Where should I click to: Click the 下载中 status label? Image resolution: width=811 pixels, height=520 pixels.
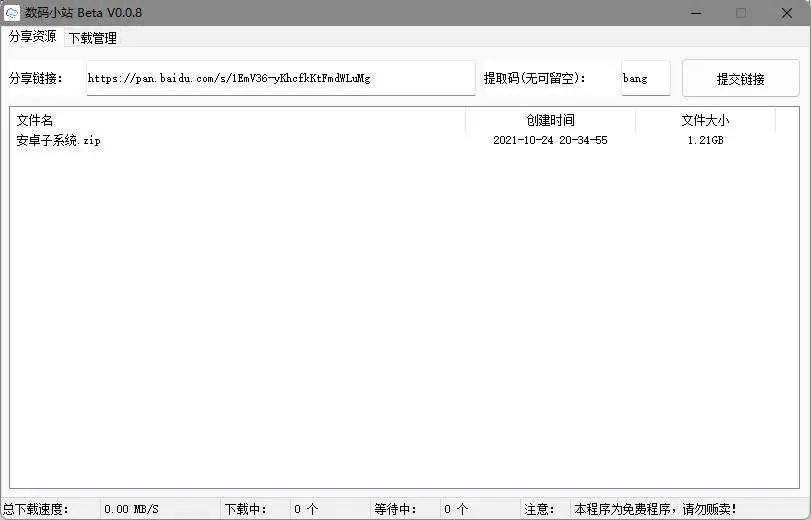246,509
